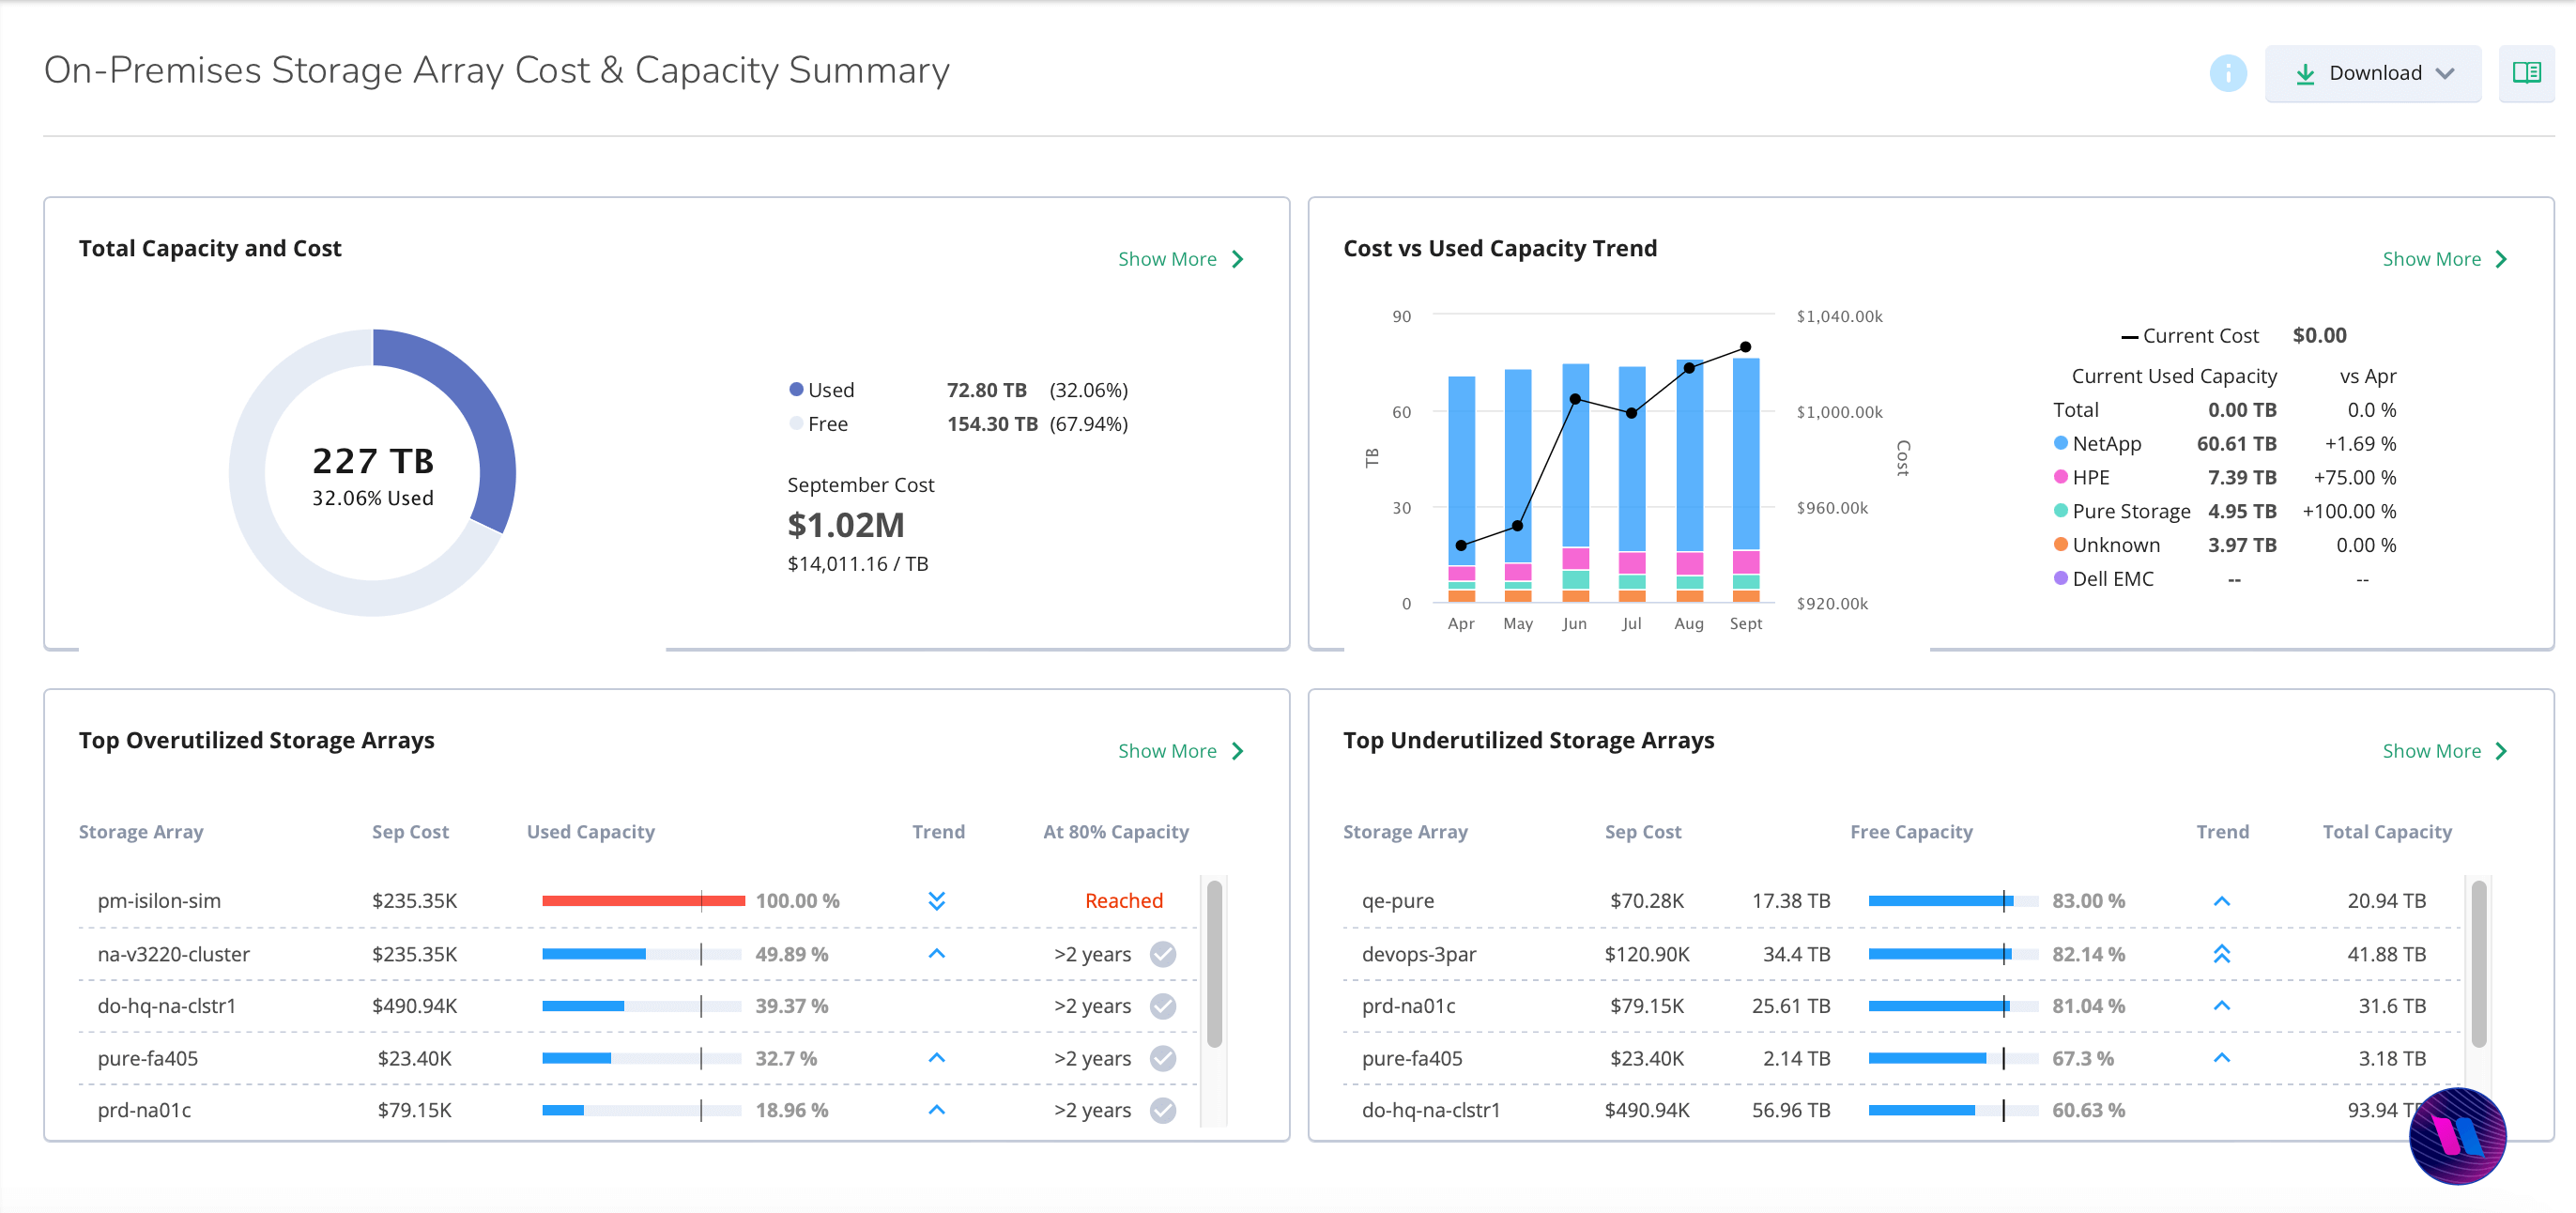Select the devops-3par storage array name

[1418, 954]
